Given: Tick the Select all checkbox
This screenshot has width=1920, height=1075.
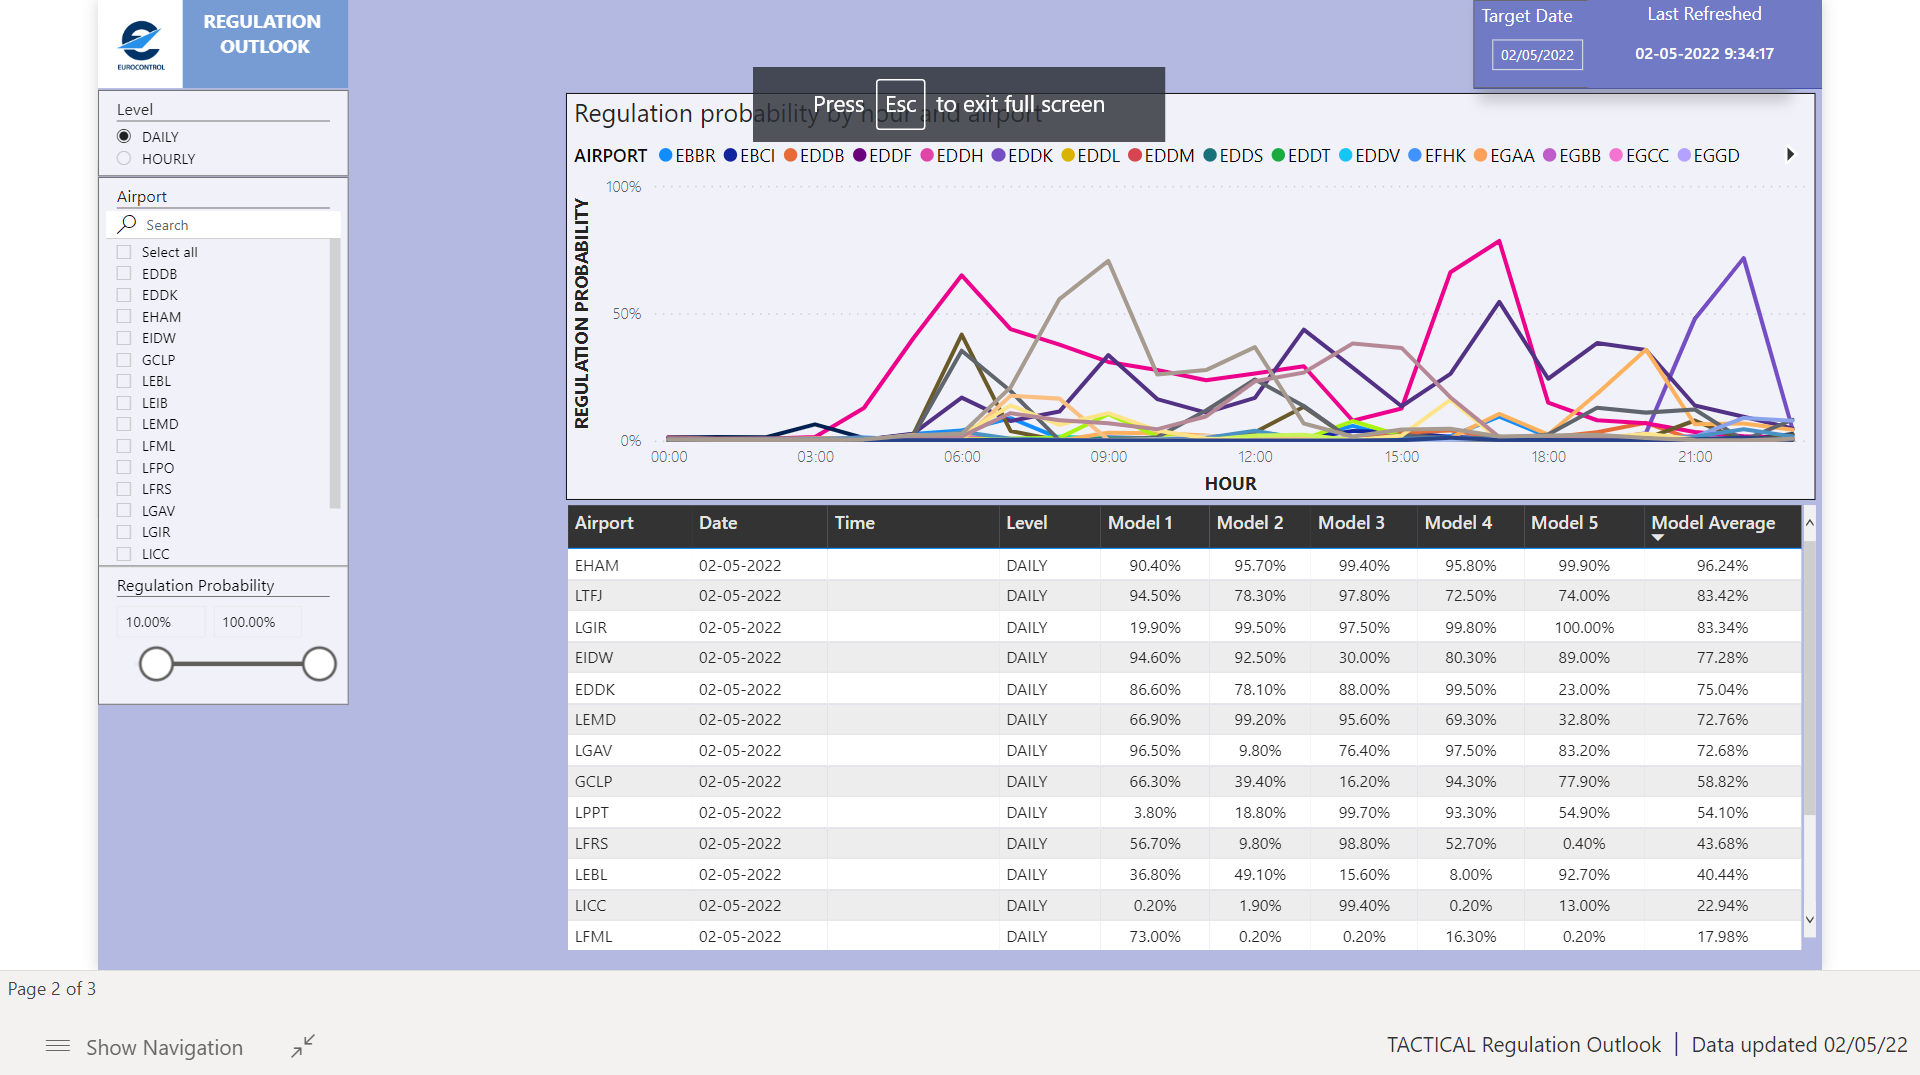Looking at the screenshot, I should 124,252.
